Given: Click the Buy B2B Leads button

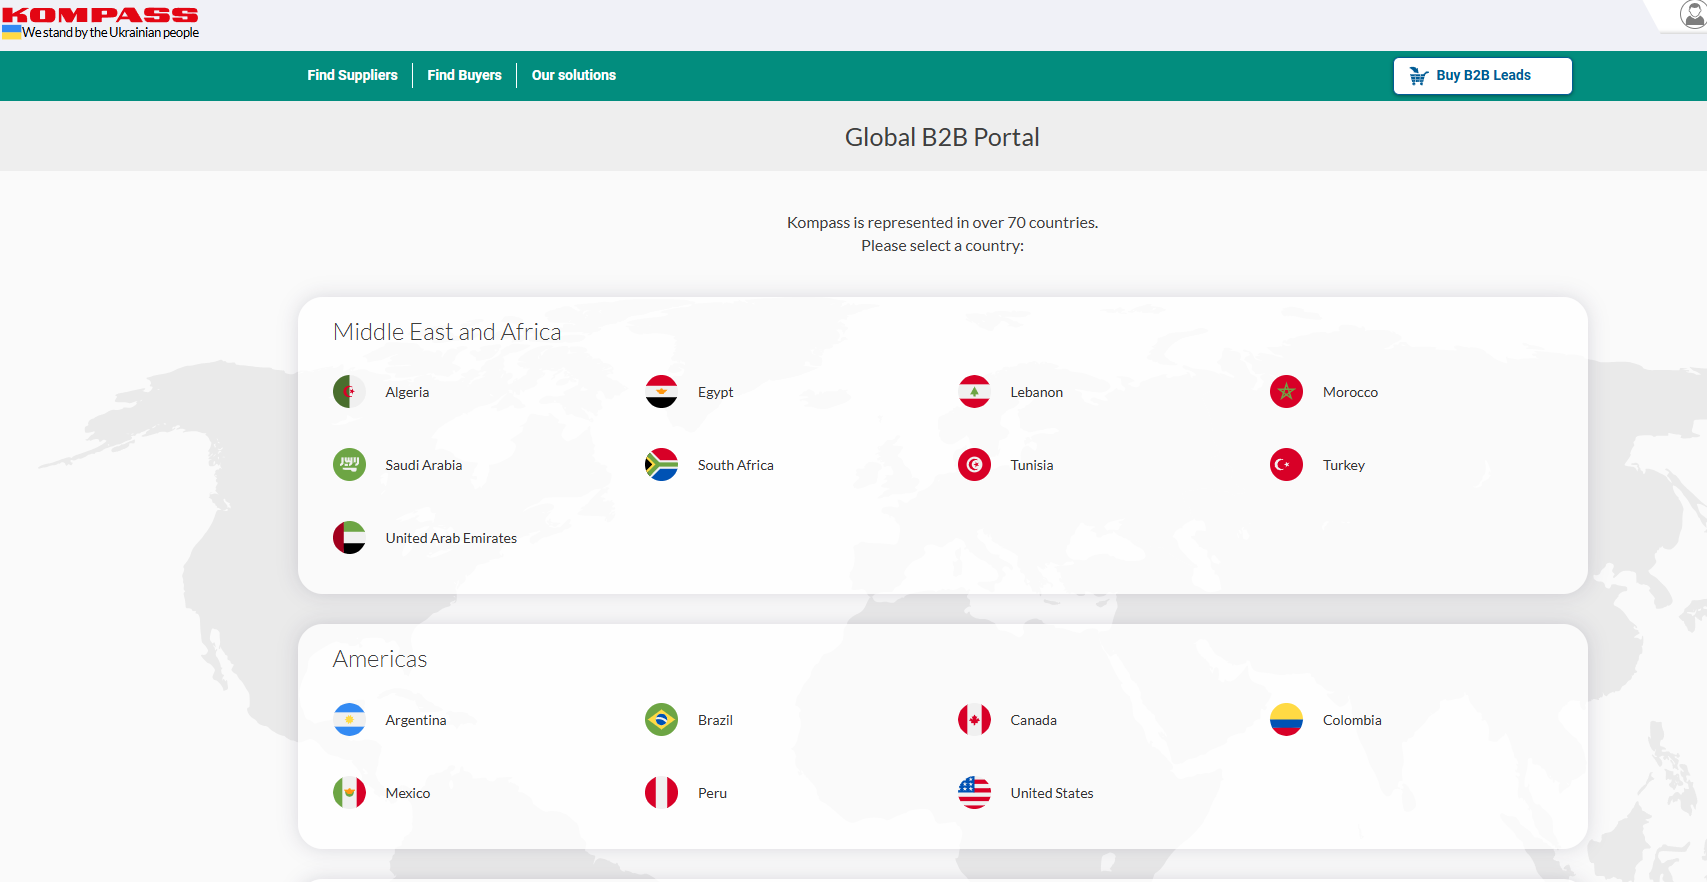Looking at the screenshot, I should [x=1483, y=76].
